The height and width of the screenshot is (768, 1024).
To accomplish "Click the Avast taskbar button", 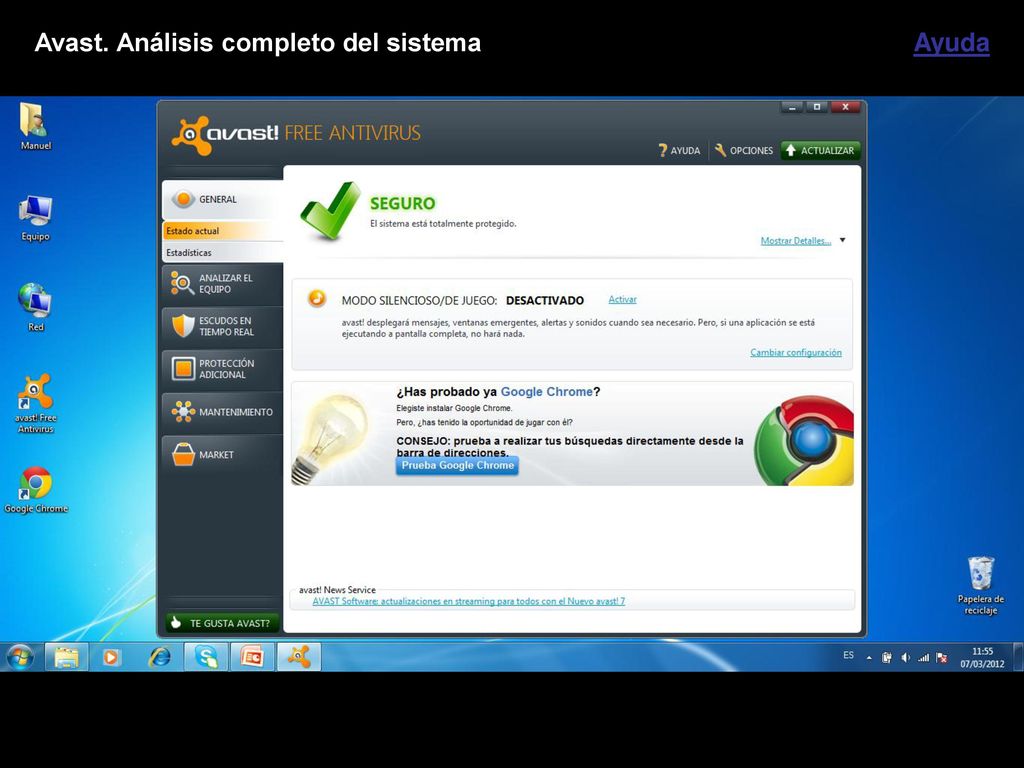I will click(299, 656).
